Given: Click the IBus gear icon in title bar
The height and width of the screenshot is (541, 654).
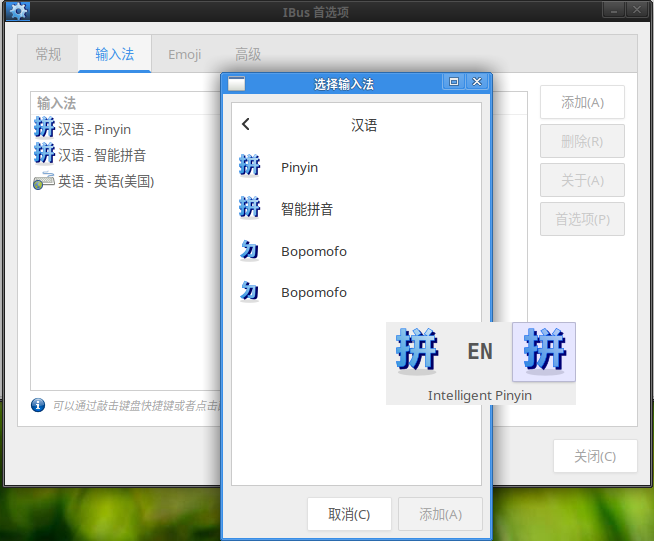Looking at the screenshot, I should [18, 11].
